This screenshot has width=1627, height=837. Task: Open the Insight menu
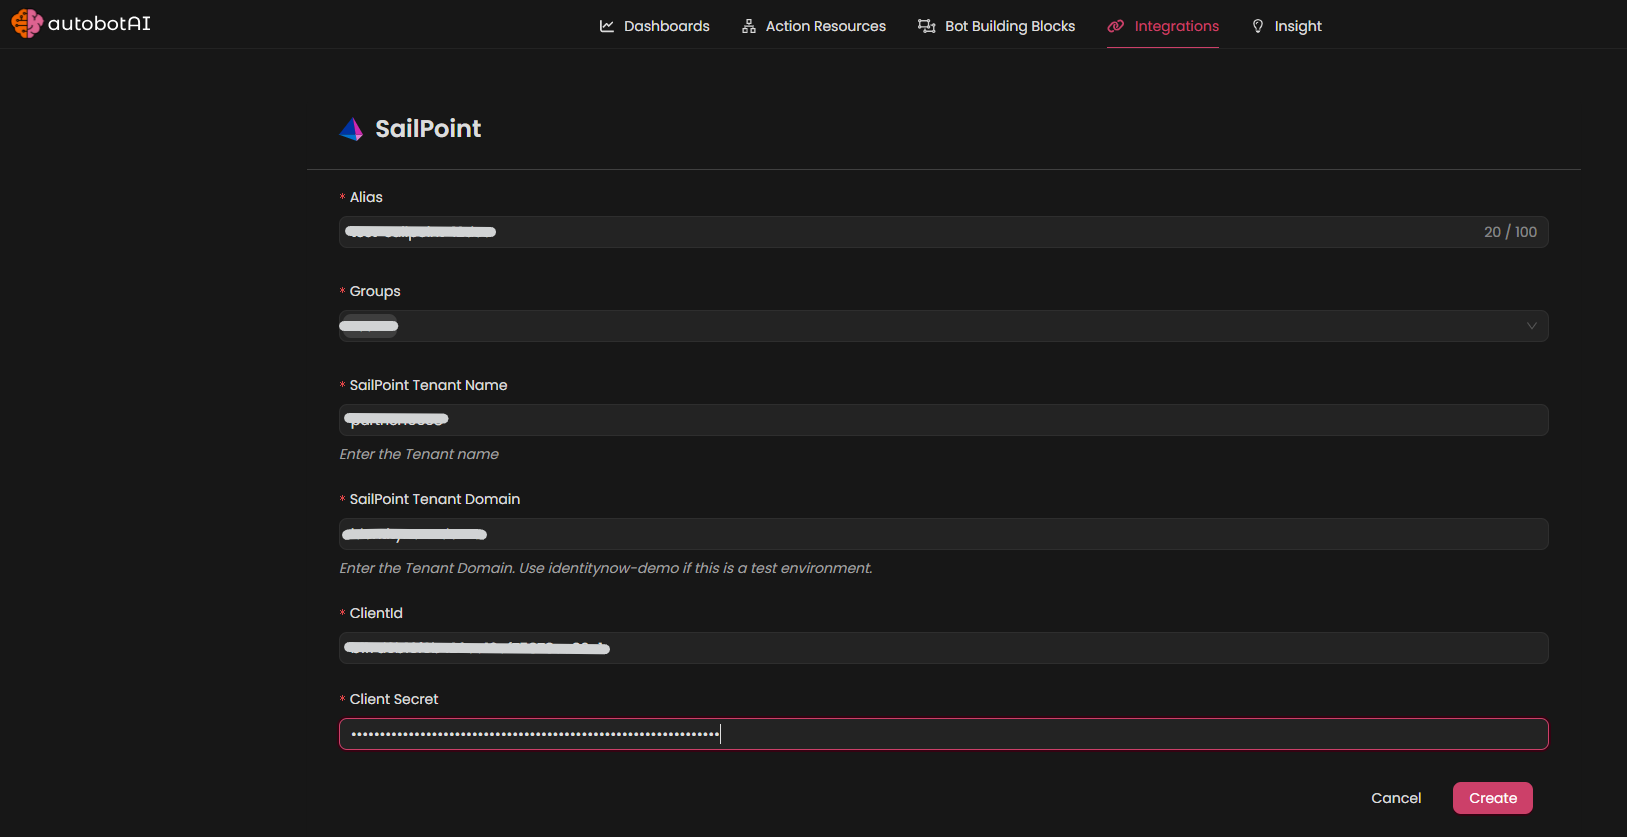(x=1286, y=26)
